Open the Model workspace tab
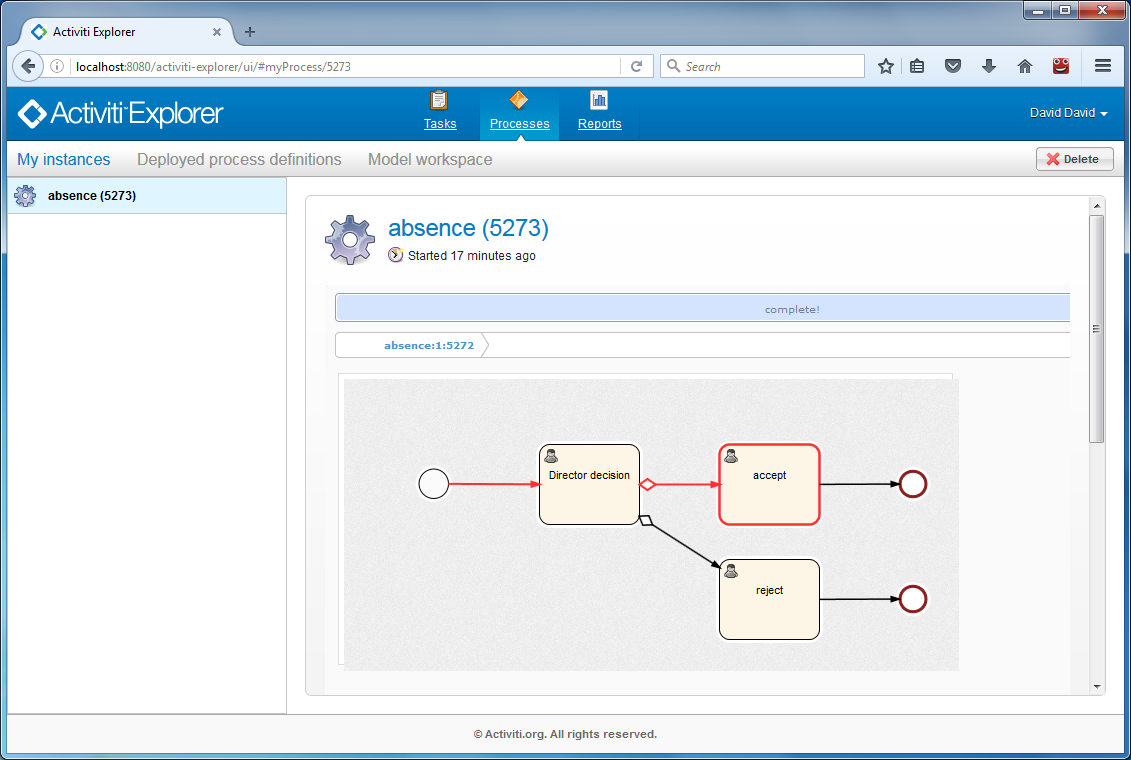1131x760 pixels. (430, 160)
